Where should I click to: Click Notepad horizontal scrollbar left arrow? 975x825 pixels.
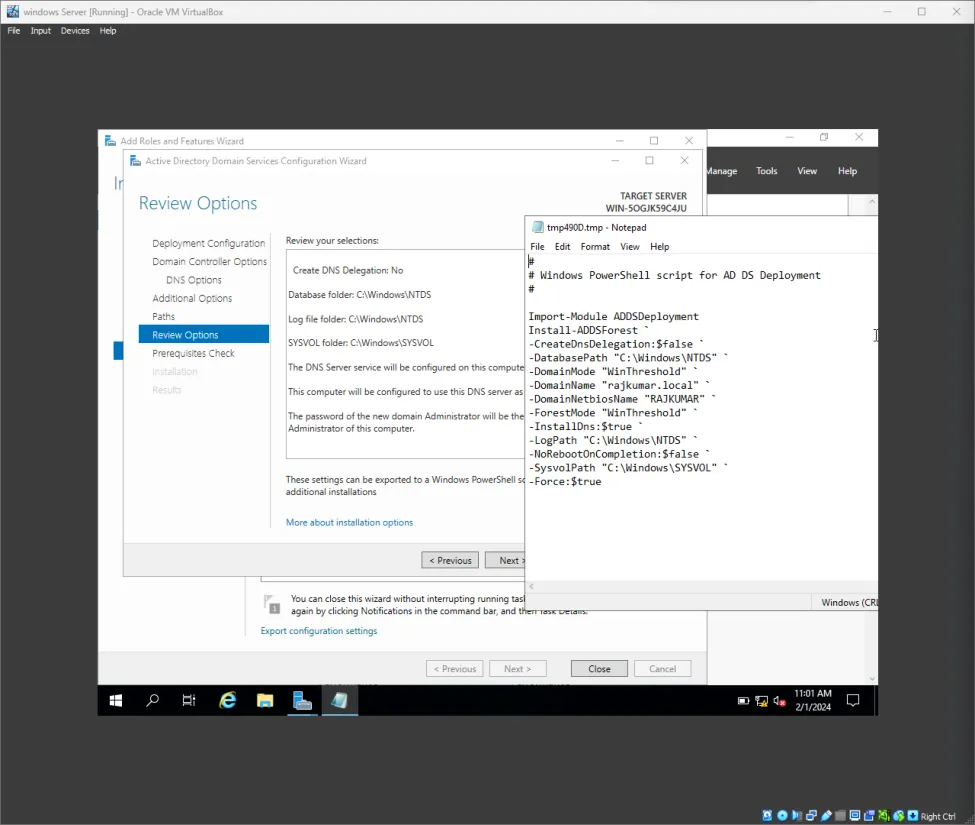[532, 586]
